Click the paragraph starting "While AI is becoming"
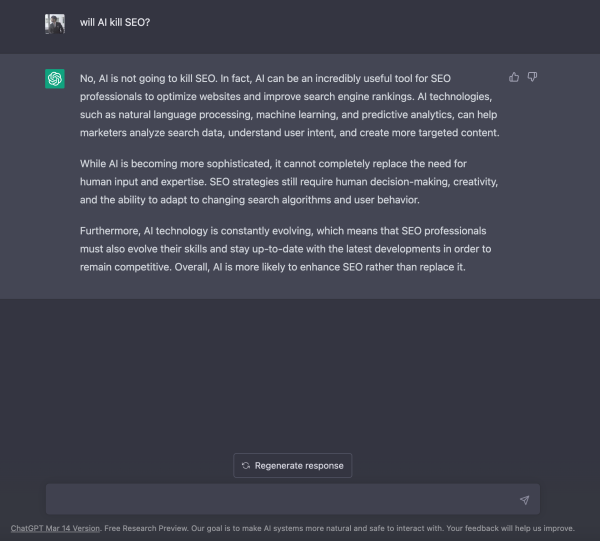 coord(280,180)
